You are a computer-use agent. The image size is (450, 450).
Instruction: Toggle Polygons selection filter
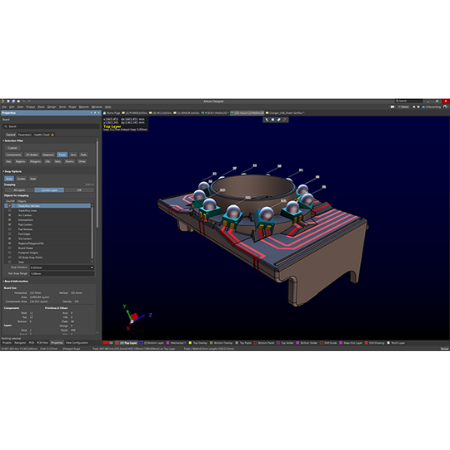(x=35, y=161)
